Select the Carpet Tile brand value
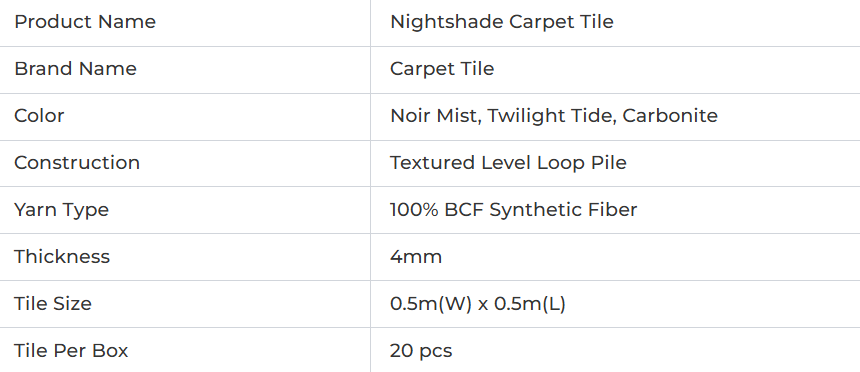The image size is (860, 372). pos(442,69)
